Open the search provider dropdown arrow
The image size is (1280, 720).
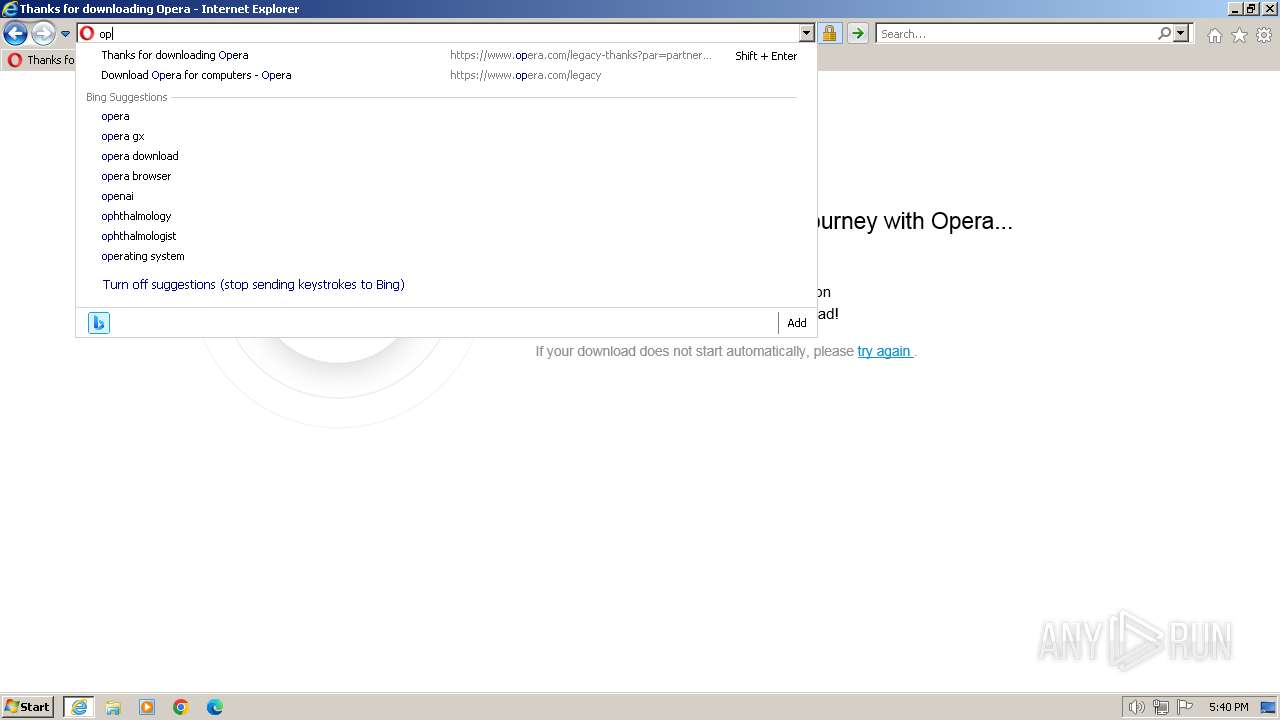(1181, 34)
